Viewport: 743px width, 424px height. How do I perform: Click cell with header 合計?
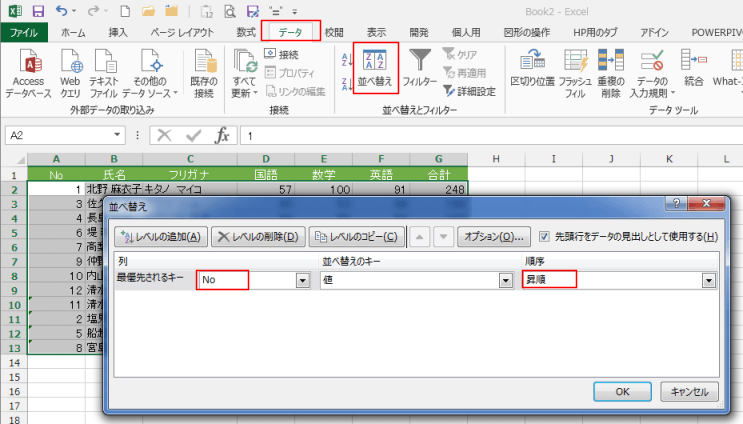tap(438, 175)
